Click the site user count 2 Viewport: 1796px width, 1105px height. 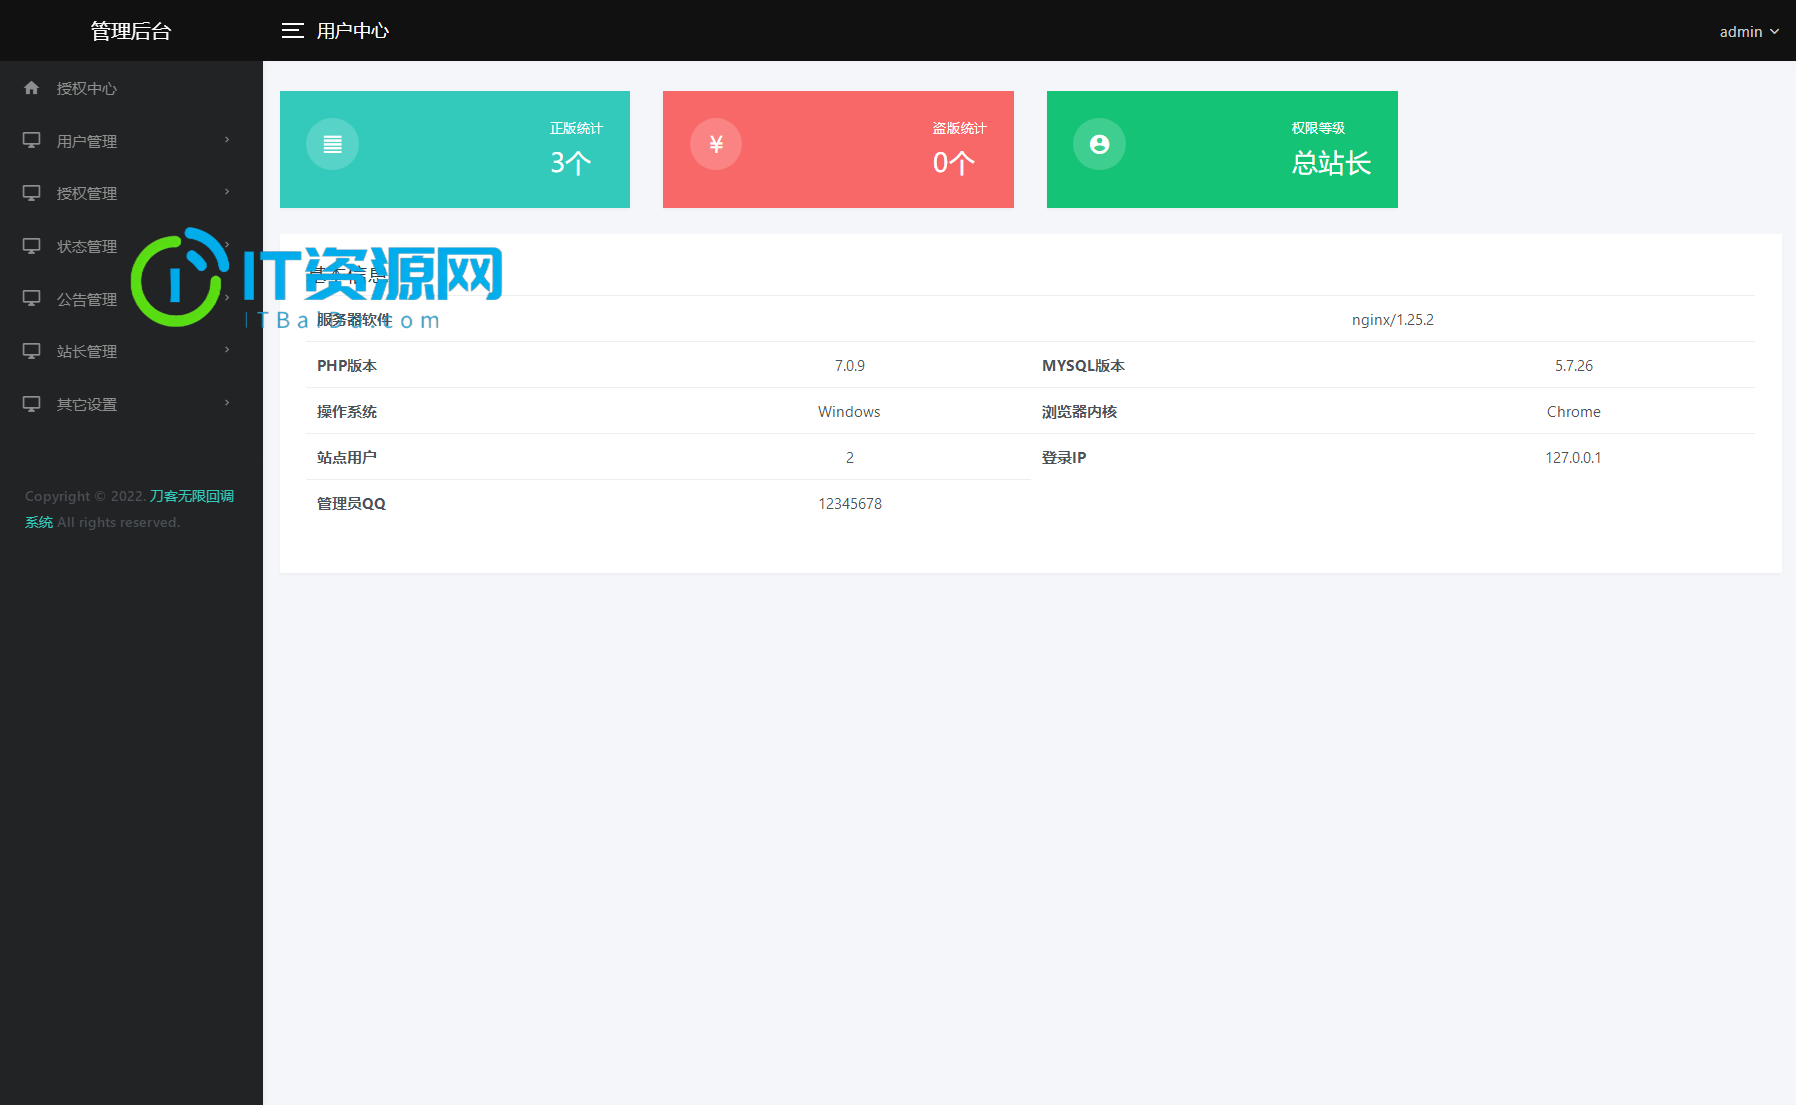click(x=850, y=458)
